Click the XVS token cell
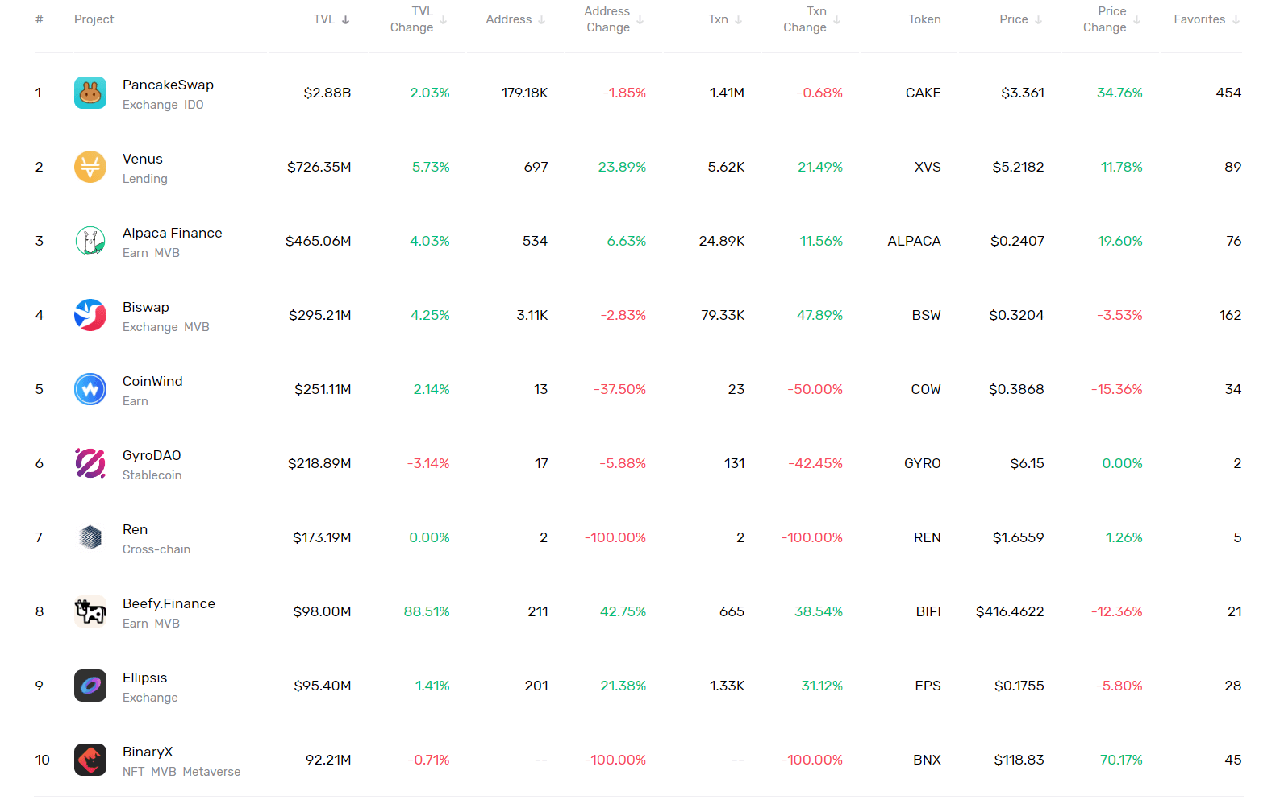This screenshot has height=804, width=1280. [x=927, y=167]
